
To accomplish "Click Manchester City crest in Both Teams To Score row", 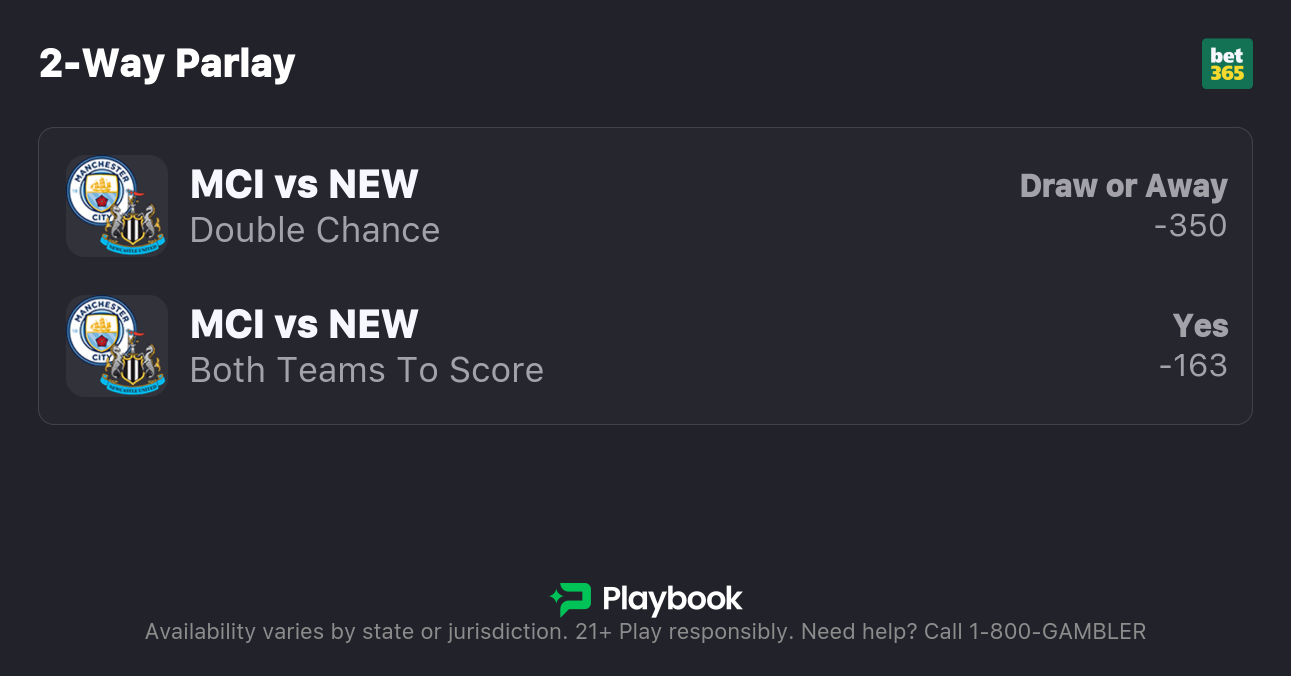I will [100, 326].
